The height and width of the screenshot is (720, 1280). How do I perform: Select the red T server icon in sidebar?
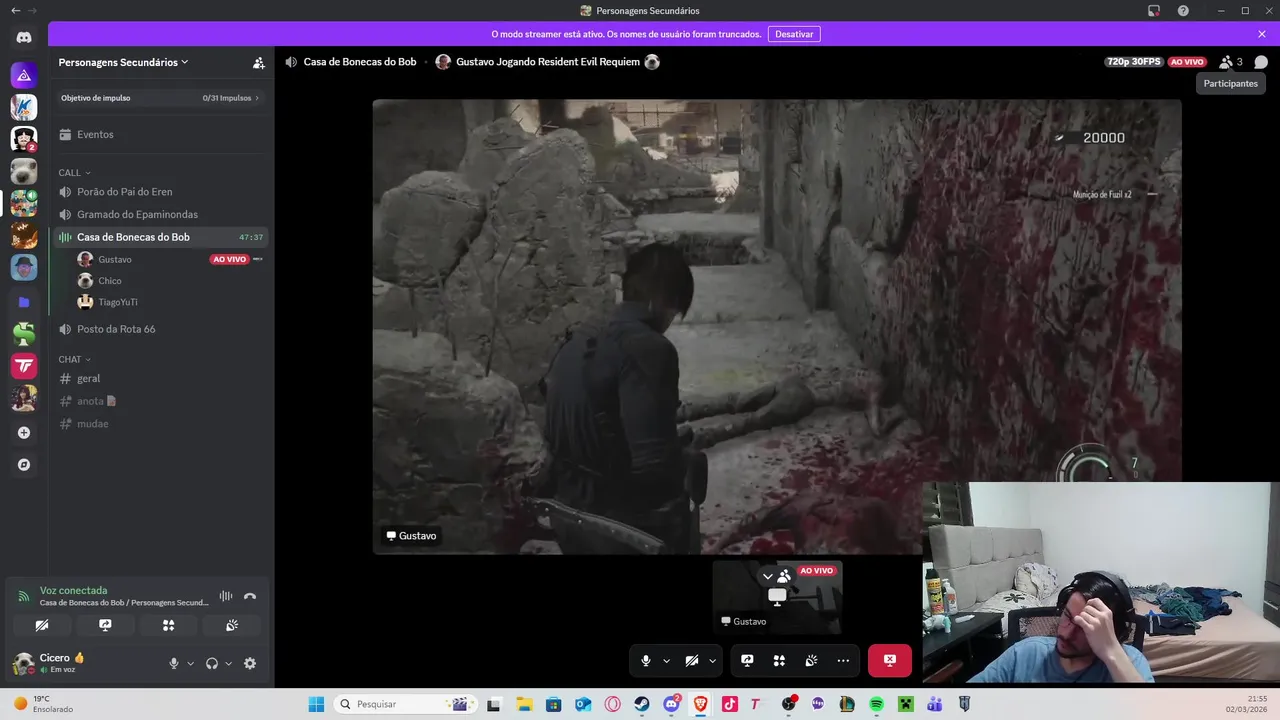pos(24,366)
